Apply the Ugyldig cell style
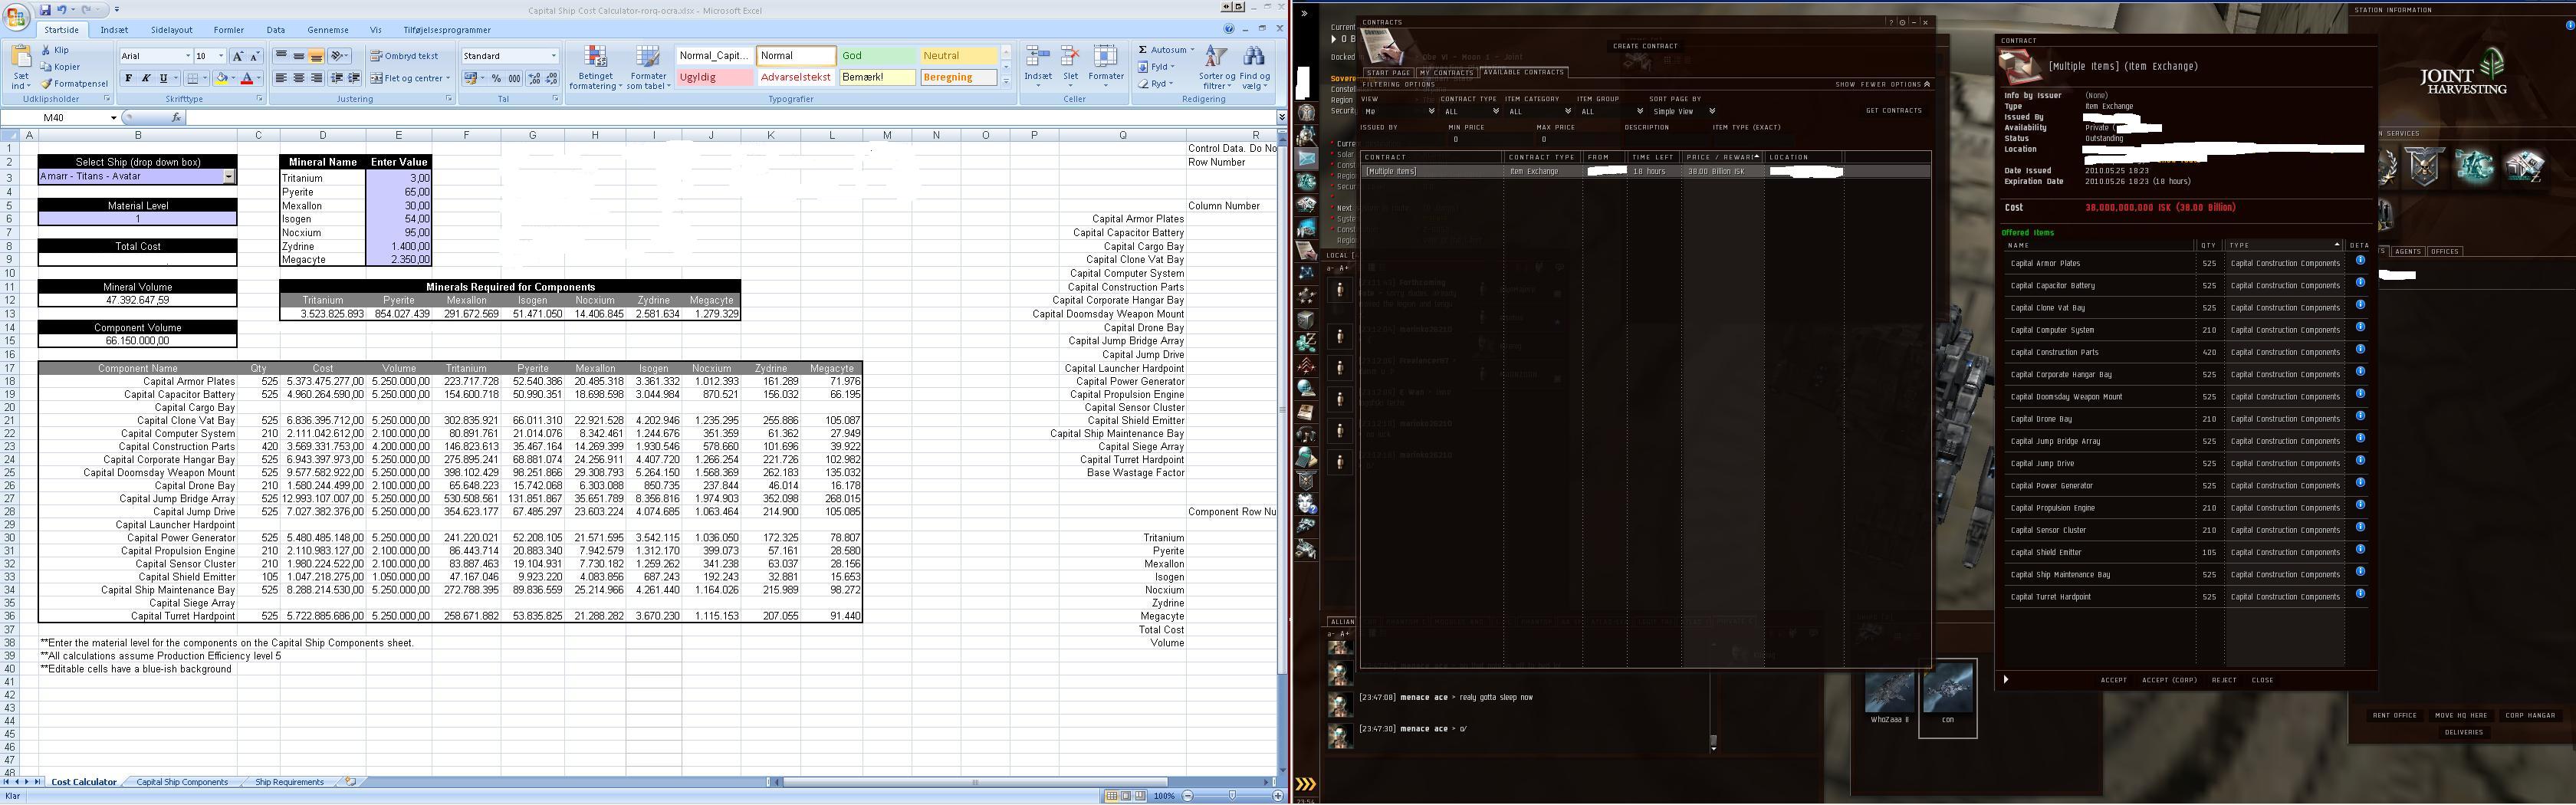 pyautogui.click(x=715, y=77)
